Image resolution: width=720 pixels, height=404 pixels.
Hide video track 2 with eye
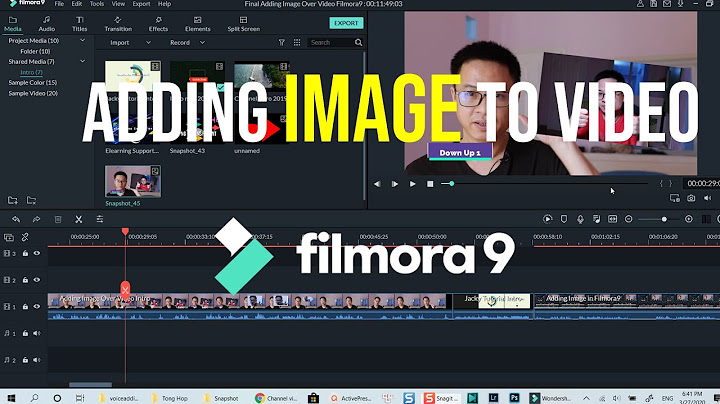[37, 280]
